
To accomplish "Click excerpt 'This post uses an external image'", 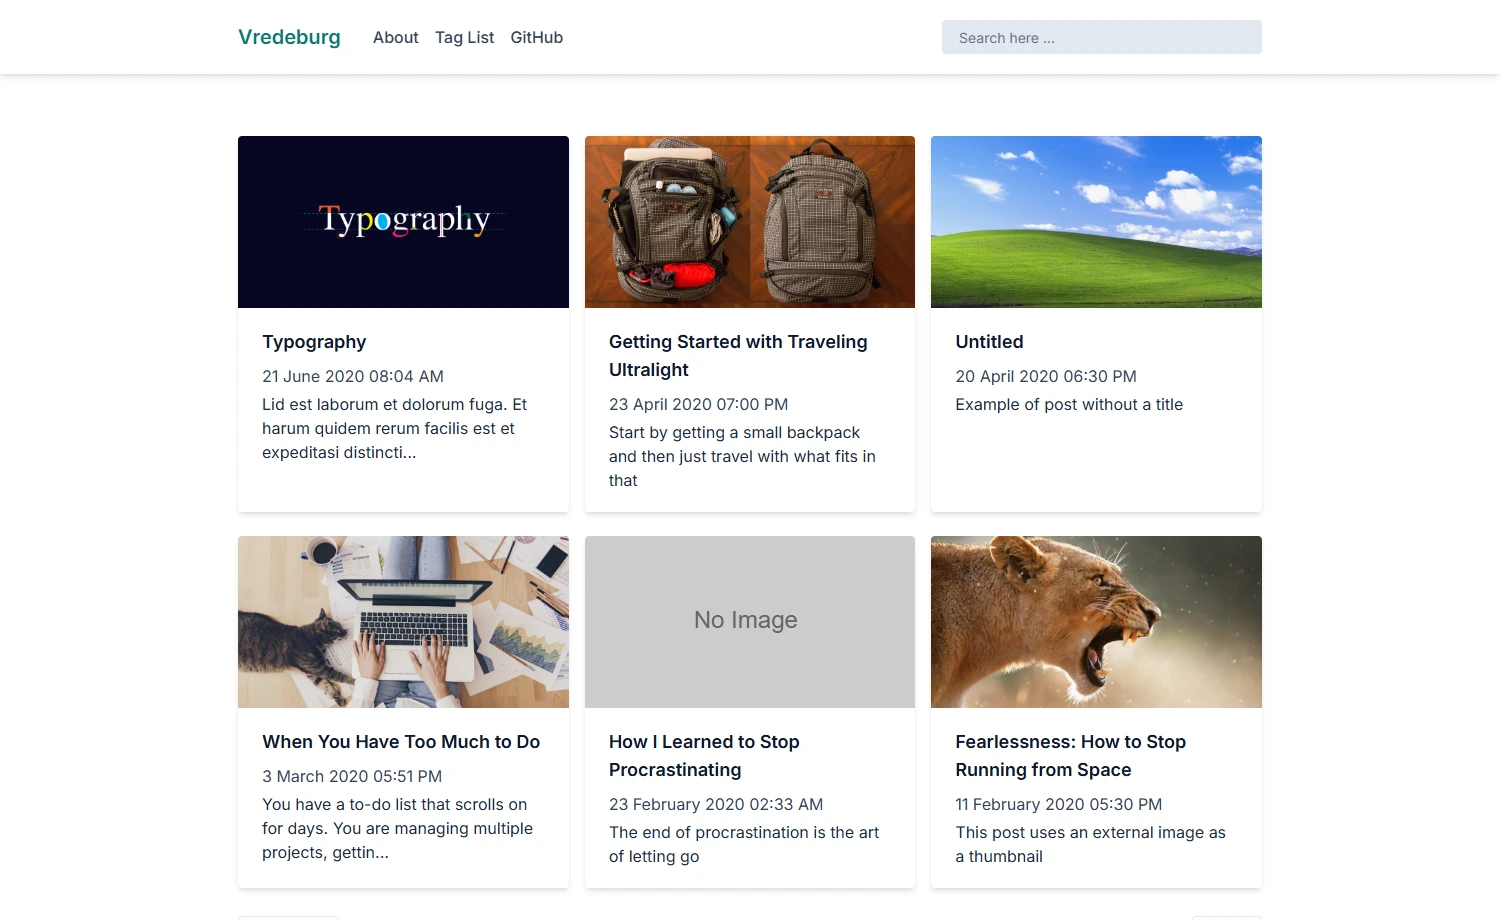I will pos(1090,844).
